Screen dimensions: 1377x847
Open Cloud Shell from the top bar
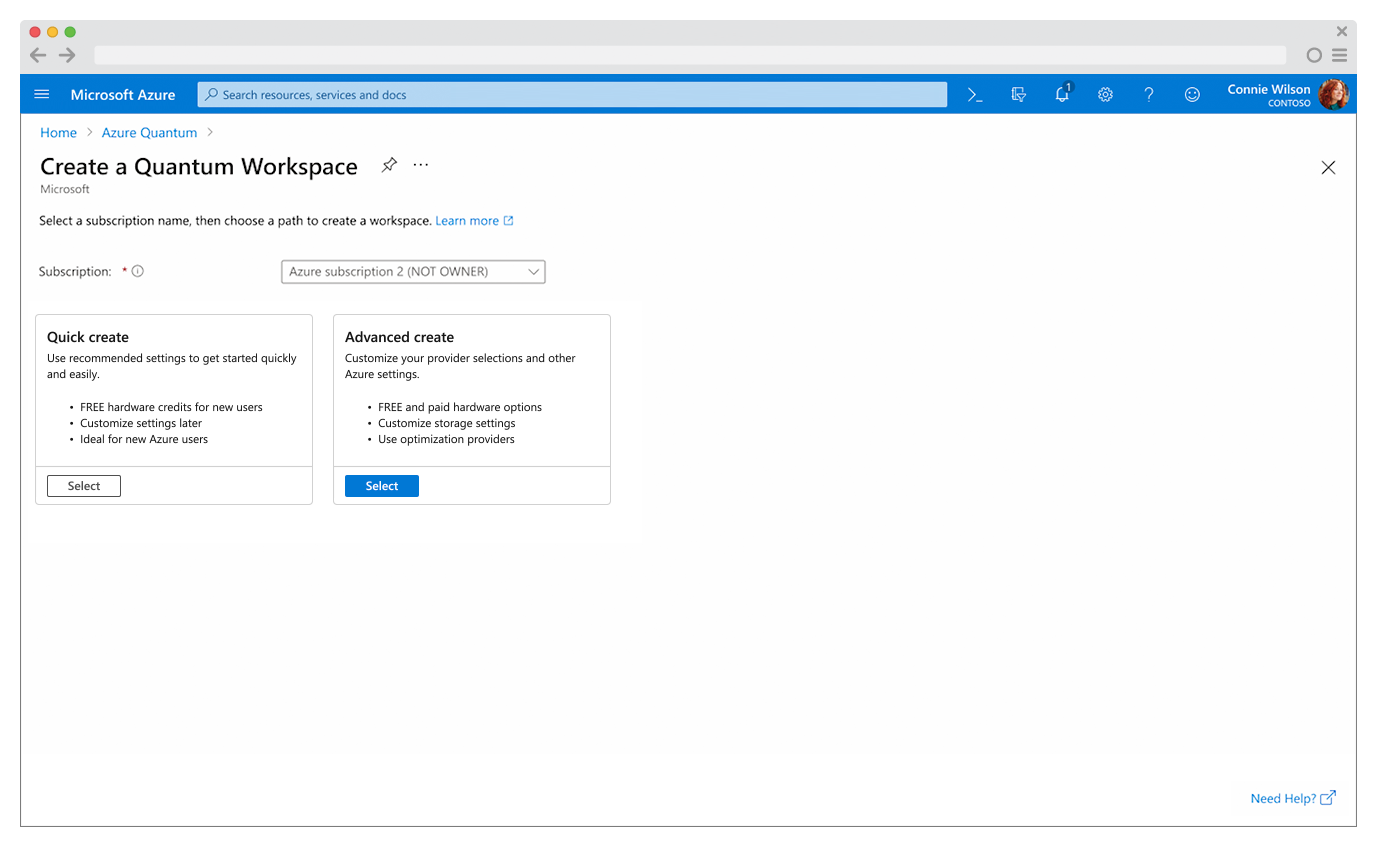pos(975,94)
